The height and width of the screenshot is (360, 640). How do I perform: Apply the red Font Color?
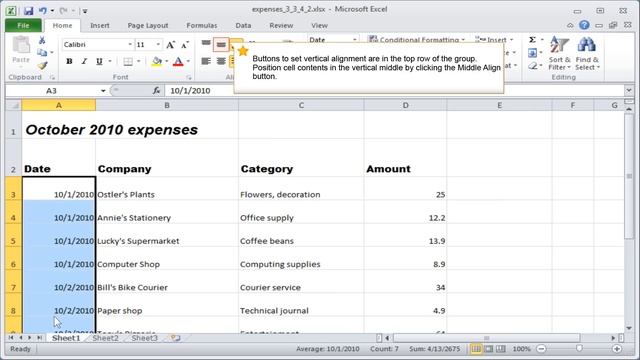click(x=178, y=61)
